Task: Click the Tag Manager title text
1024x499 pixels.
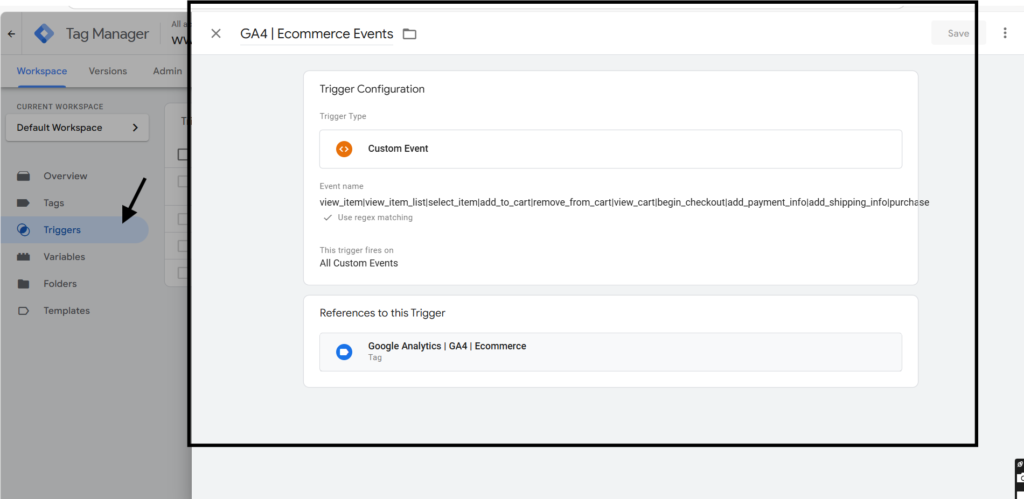Action: (107, 33)
